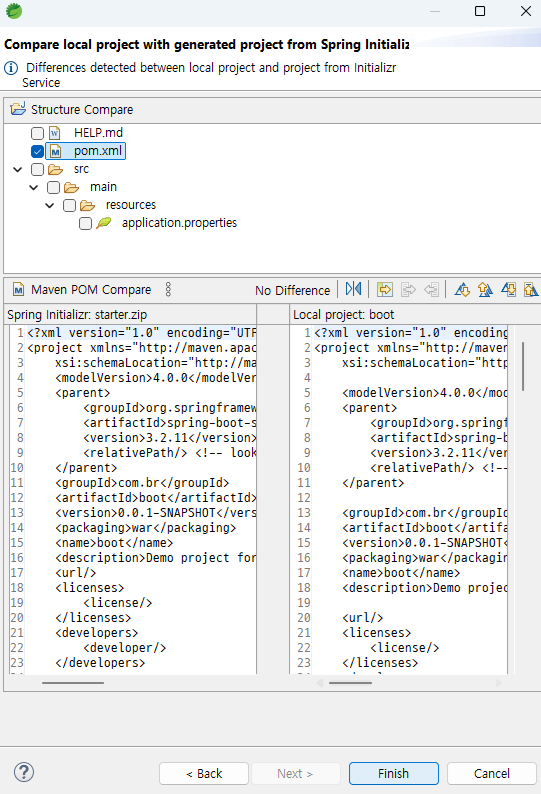Click the pom.xml Maven file icon
Screen dimensions: 541x794
[55, 151]
